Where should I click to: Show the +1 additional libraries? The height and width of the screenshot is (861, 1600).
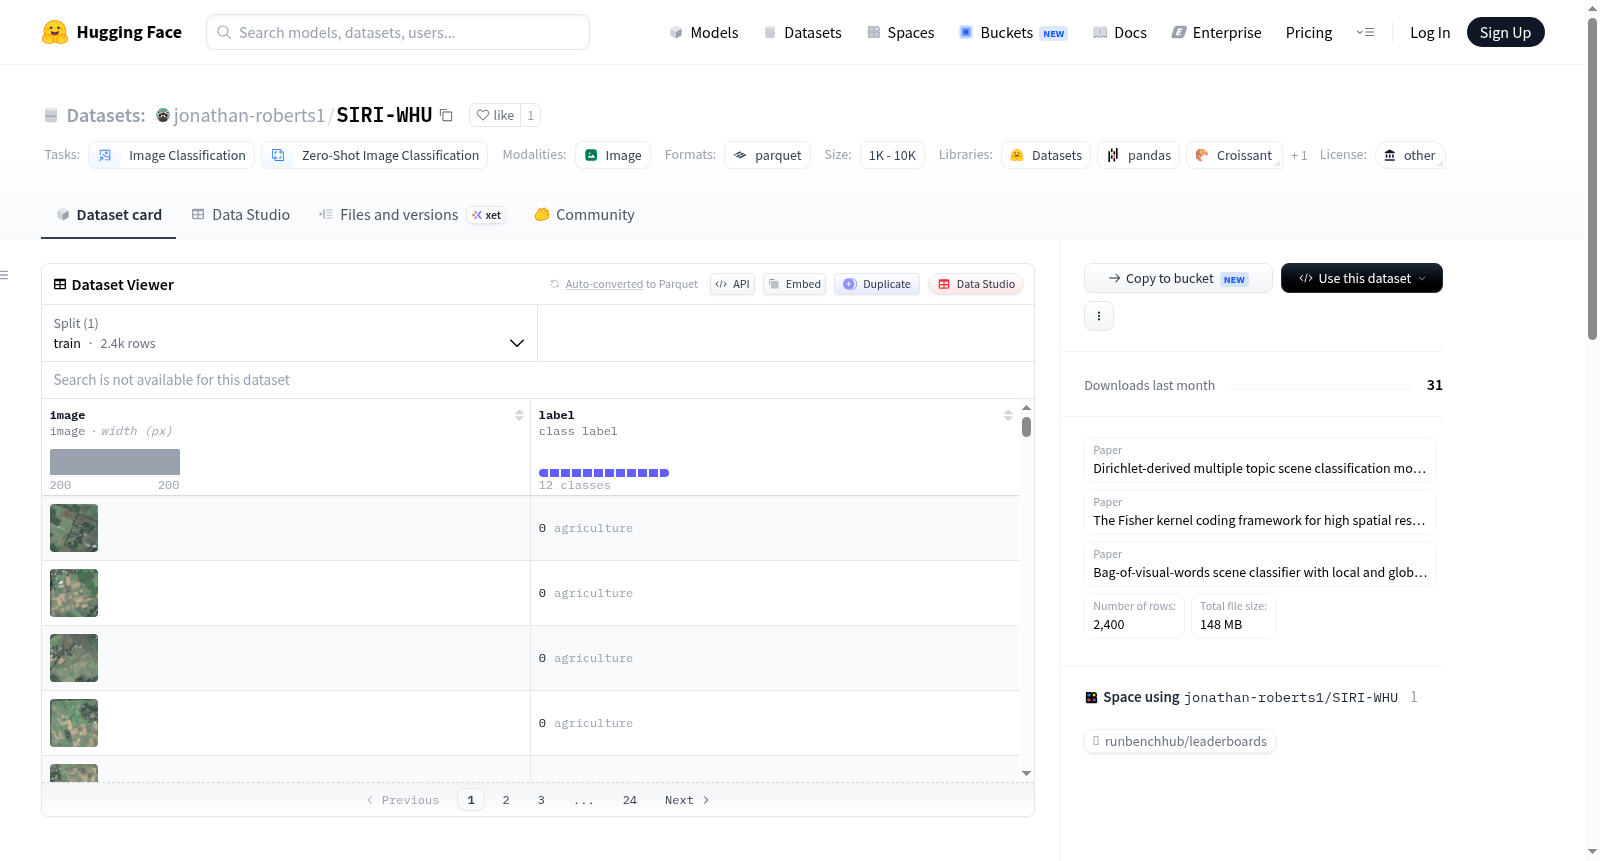(1299, 156)
